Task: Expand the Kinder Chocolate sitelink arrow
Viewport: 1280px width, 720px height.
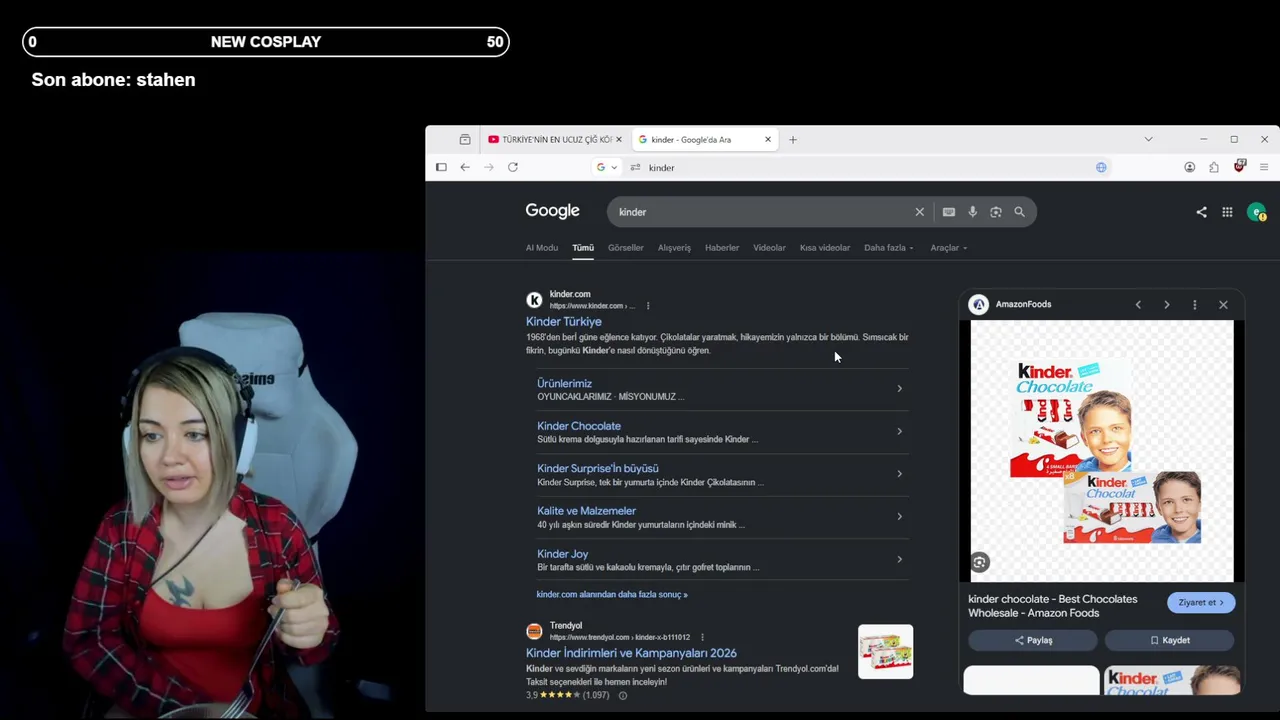Action: (x=899, y=432)
